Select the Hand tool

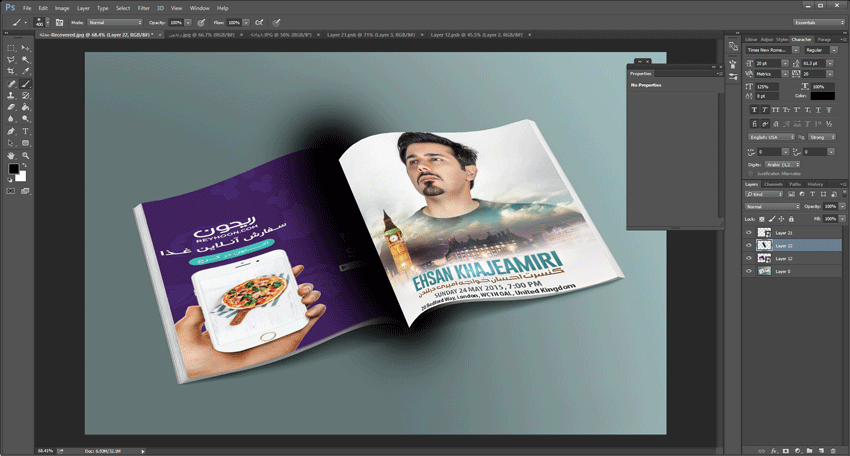(11, 155)
